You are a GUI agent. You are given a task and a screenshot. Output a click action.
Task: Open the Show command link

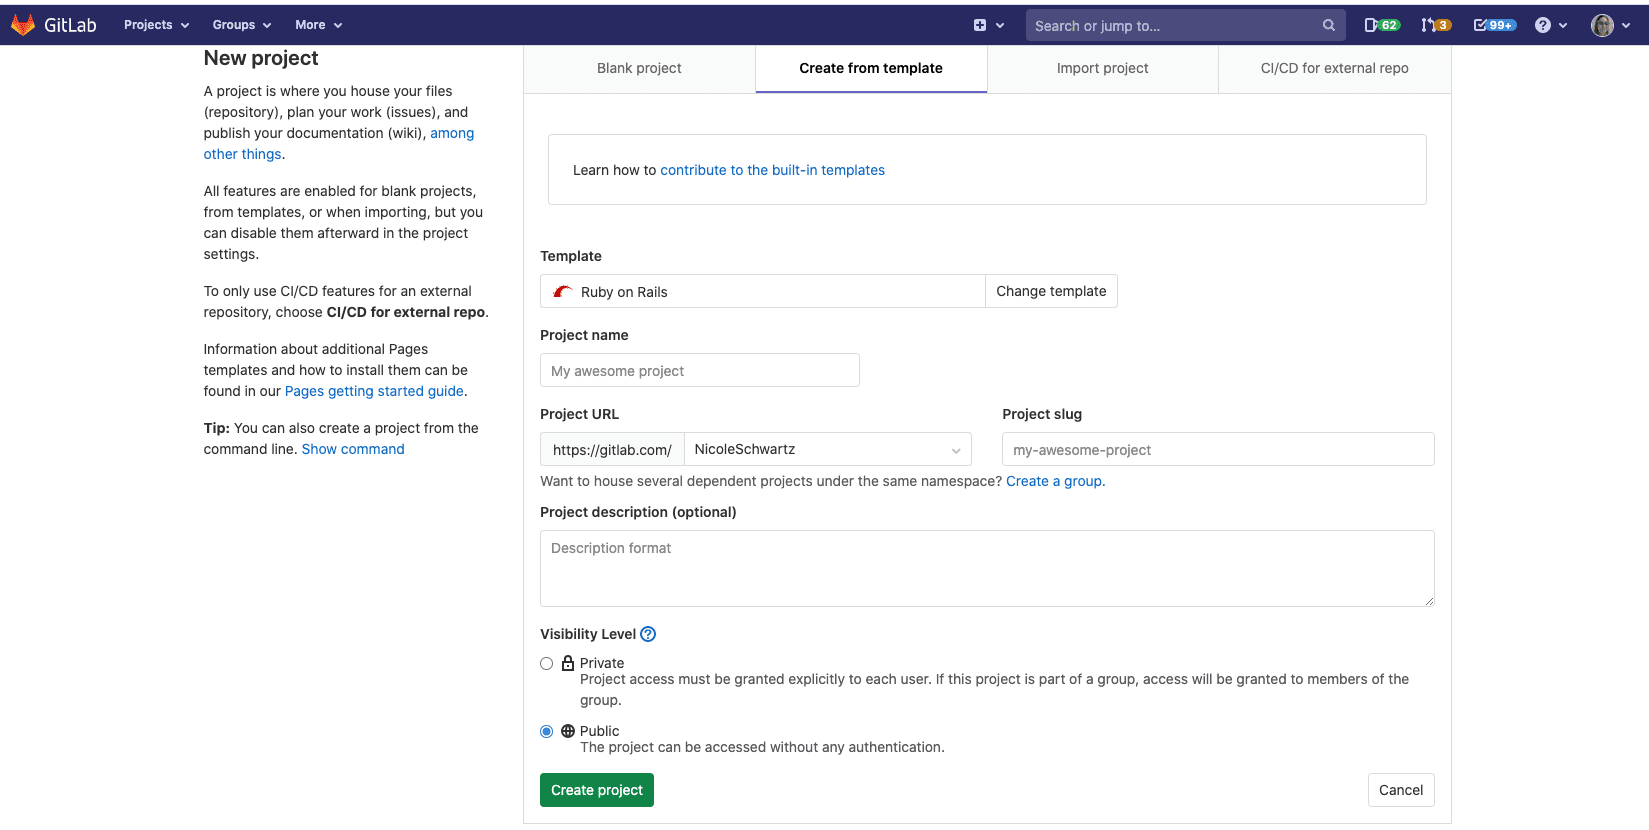(353, 449)
